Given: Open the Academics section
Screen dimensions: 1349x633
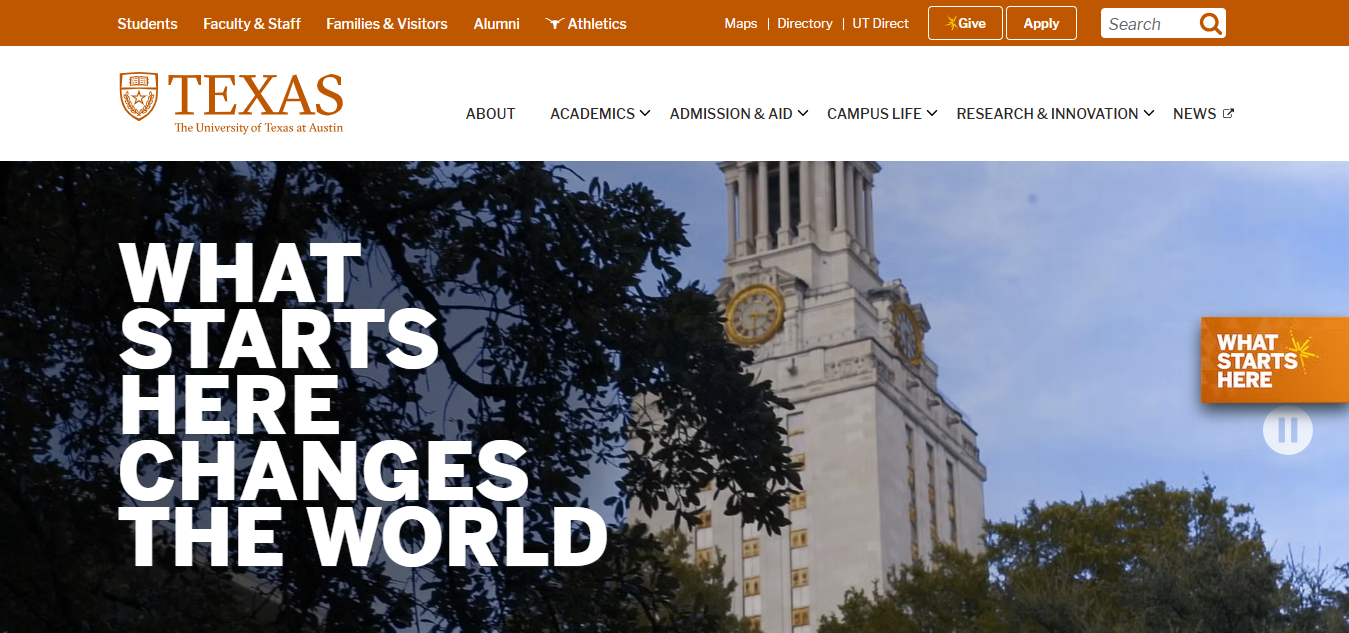Looking at the screenshot, I should pyautogui.click(x=592, y=114).
